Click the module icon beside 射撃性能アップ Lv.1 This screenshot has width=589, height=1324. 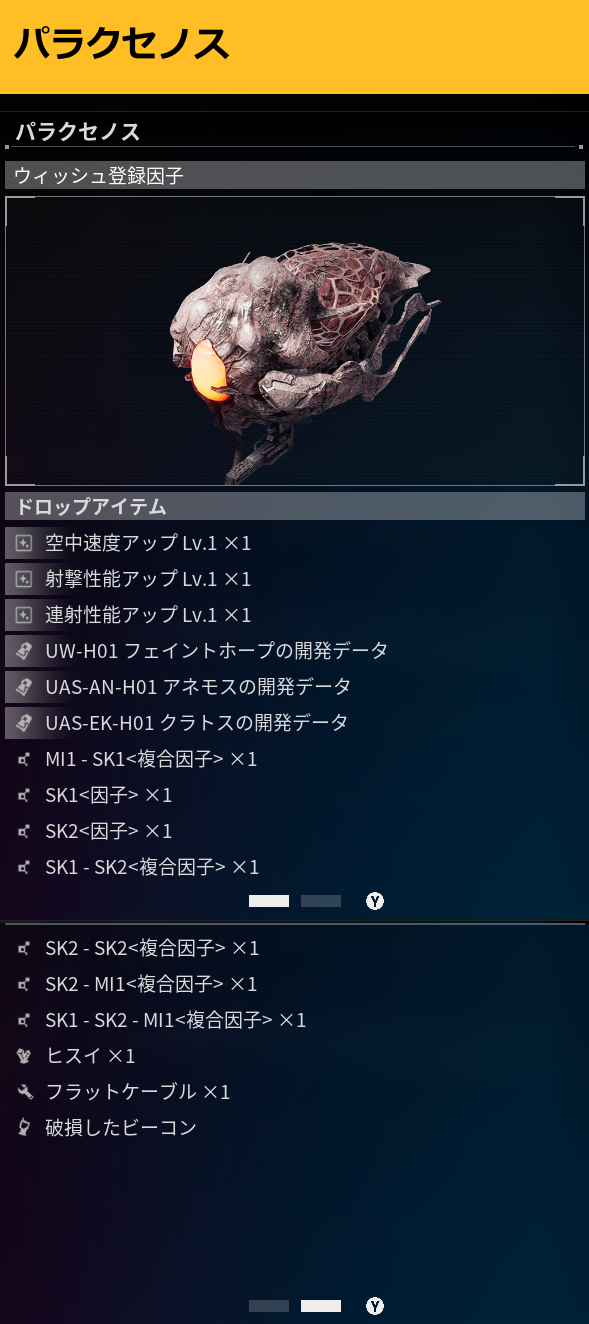(24, 579)
